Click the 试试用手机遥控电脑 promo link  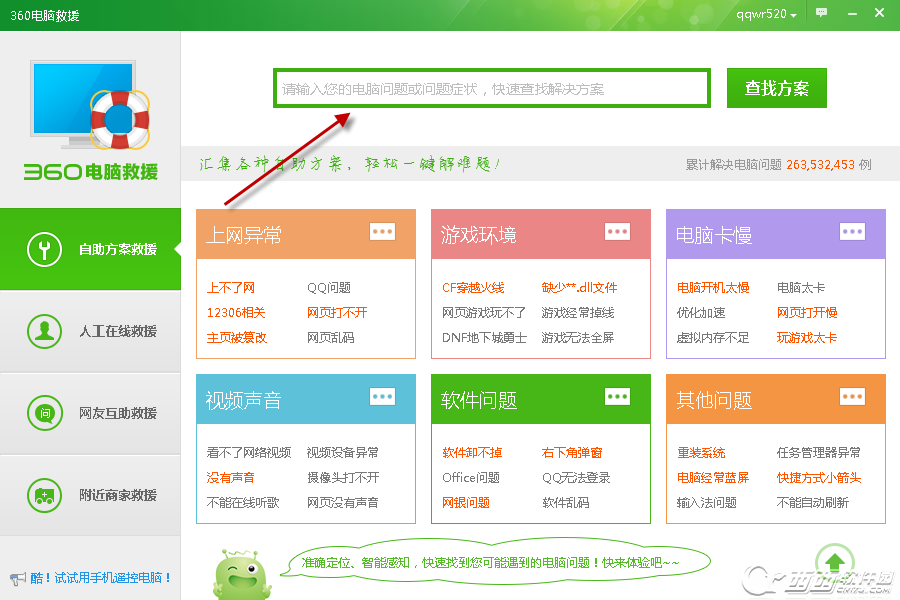tap(101, 578)
